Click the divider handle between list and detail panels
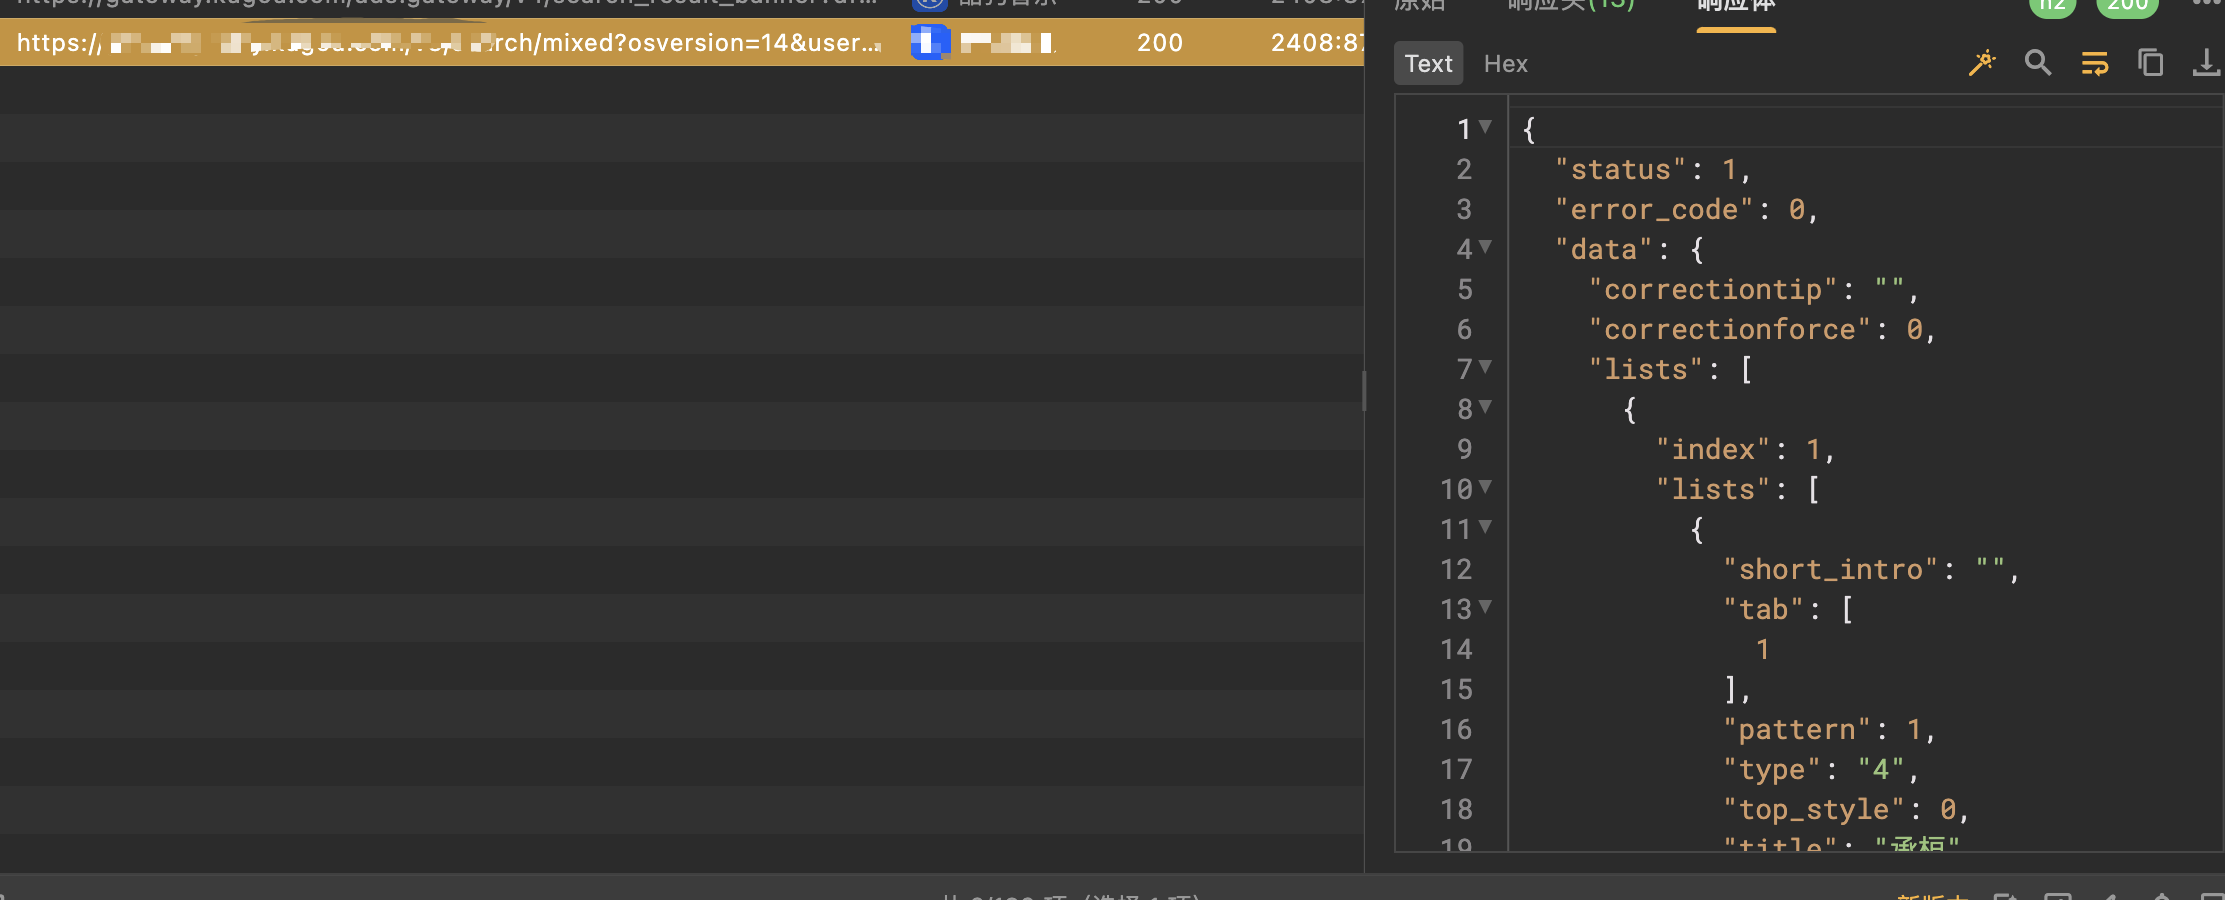2225x900 pixels. 1364,390
